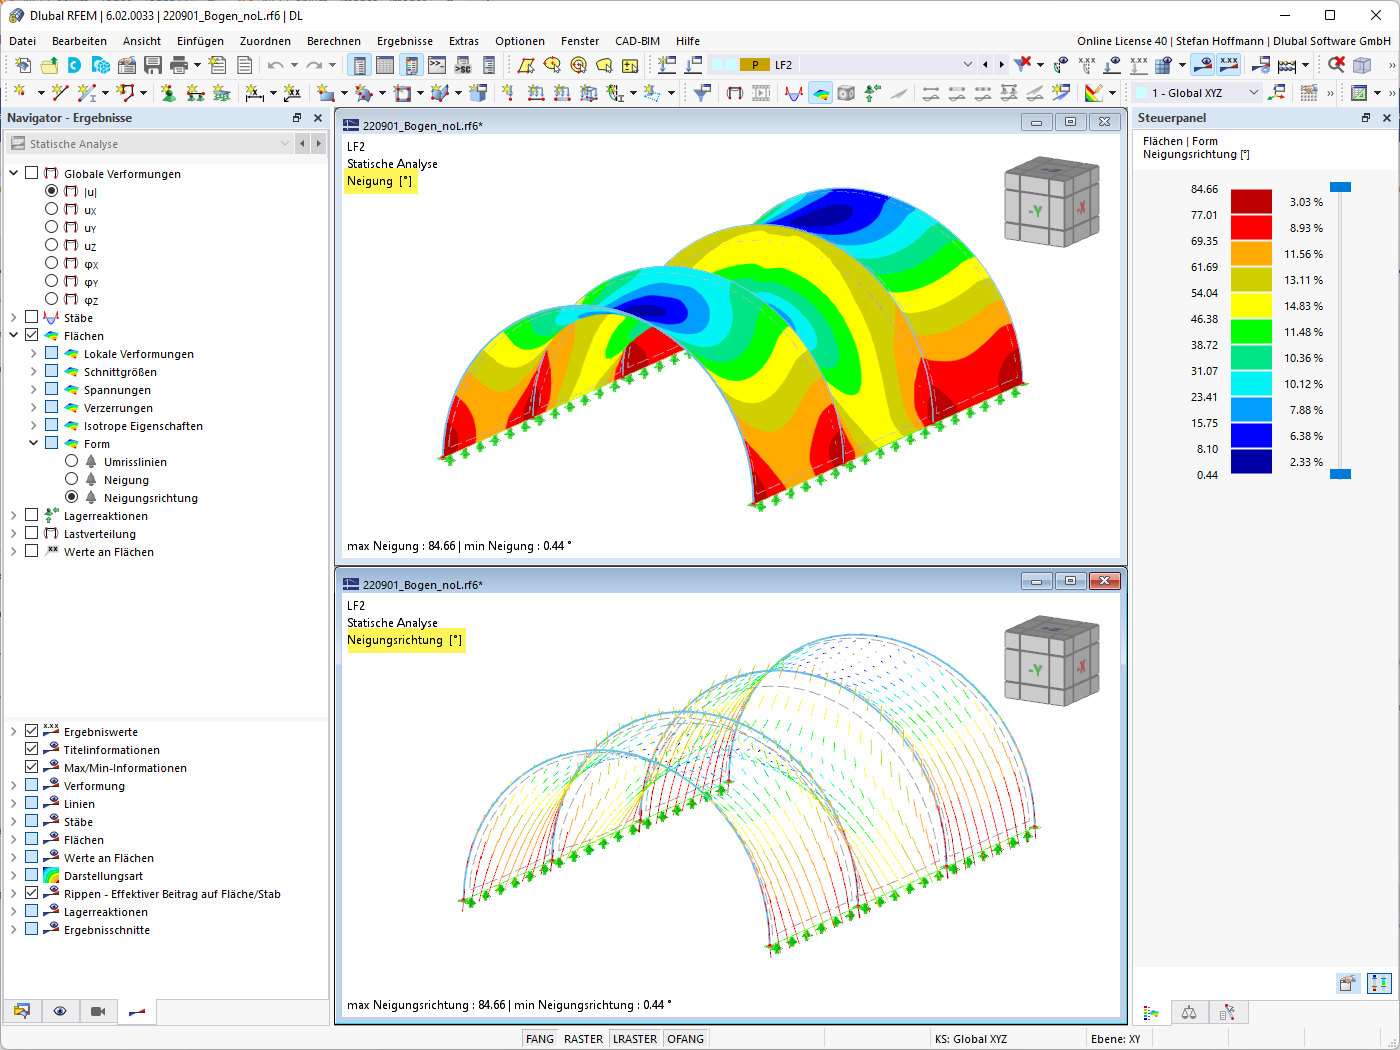The width and height of the screenshot is (1400, 1050).
Task: Open the Ergebnisse menu
Action: click(405, 41)
